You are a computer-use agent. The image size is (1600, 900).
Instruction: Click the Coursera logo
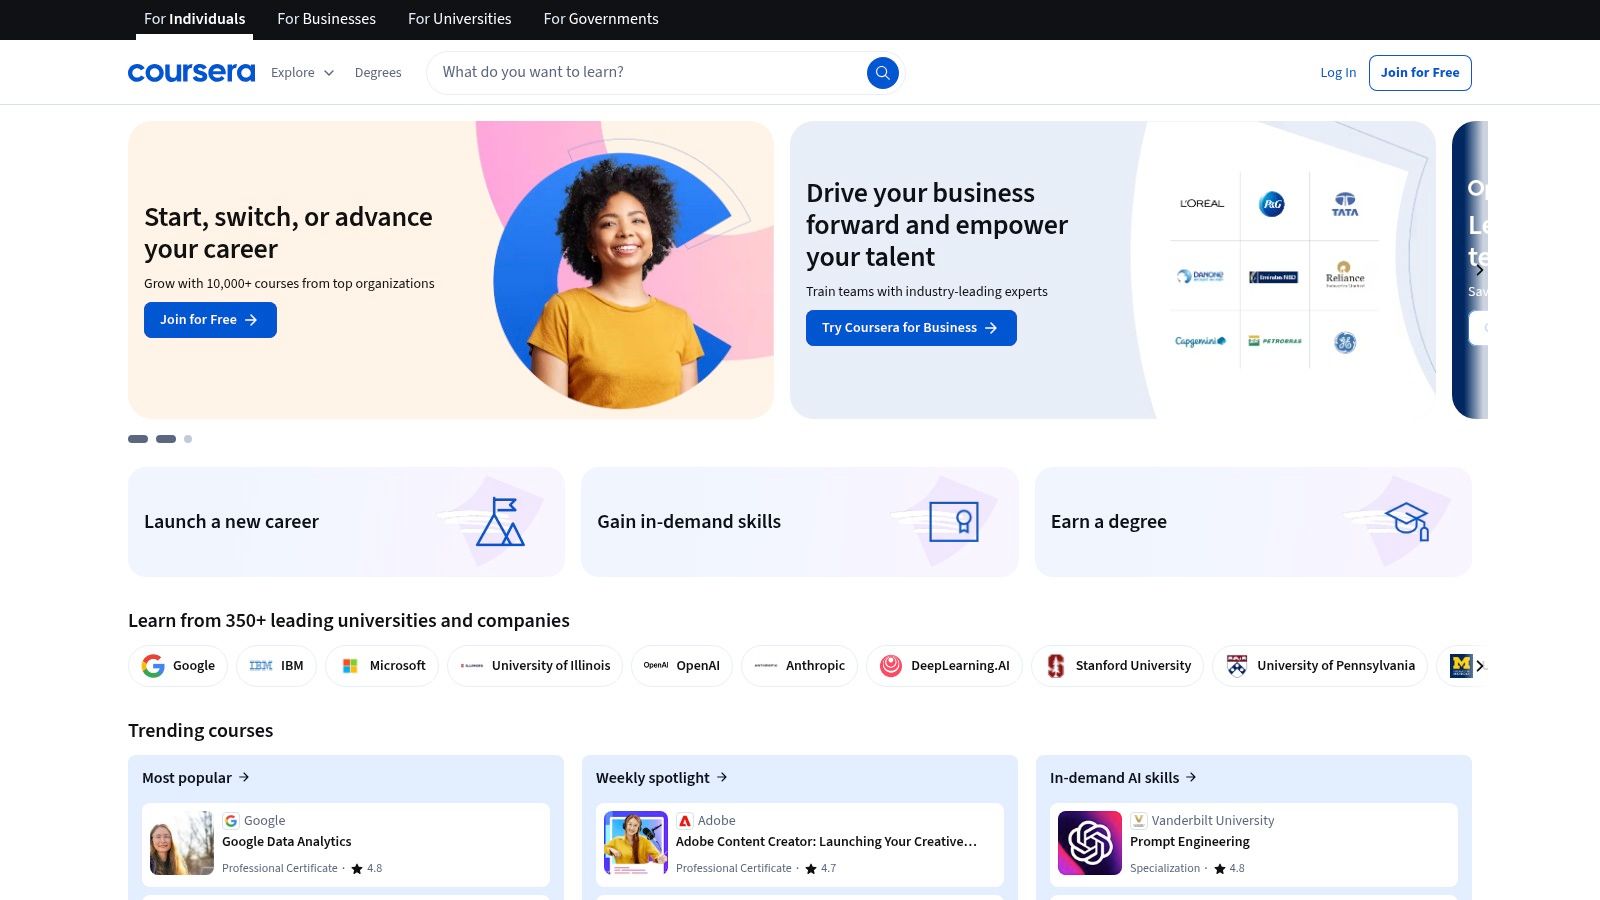191,72
